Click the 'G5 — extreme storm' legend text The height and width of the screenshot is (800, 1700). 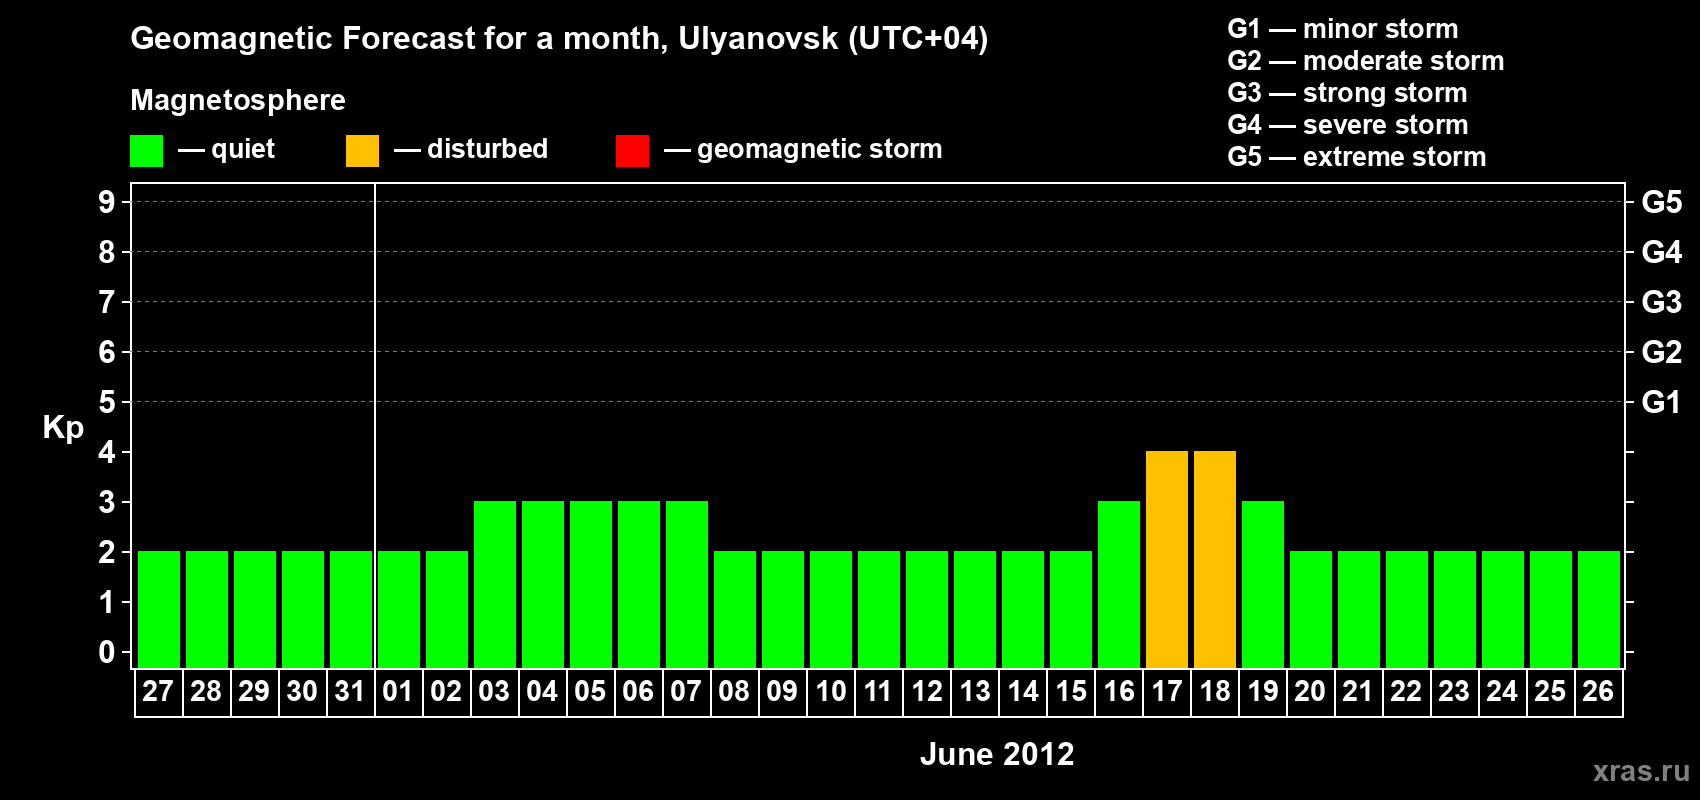click(x=1357, y=157)
